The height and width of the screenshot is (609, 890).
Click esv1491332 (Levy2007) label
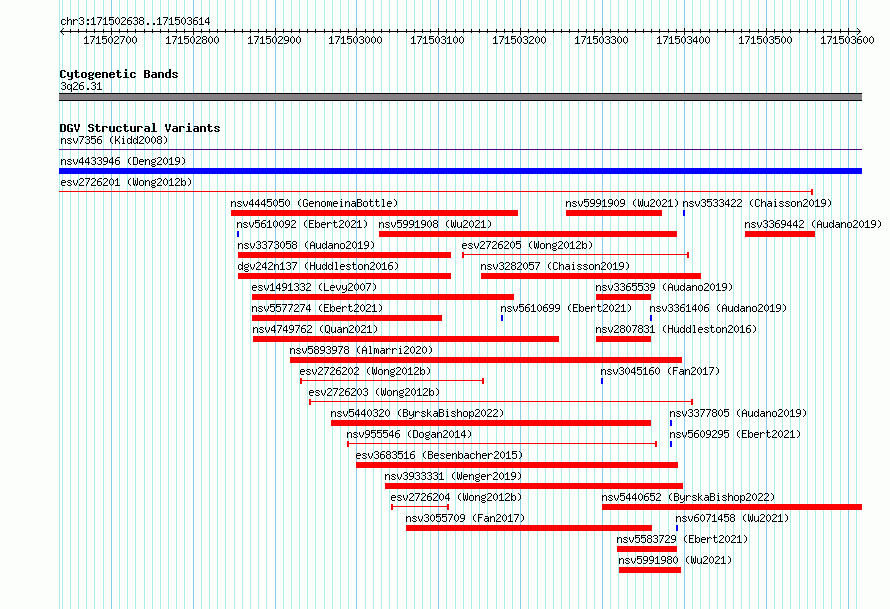[x=314, y=287]
